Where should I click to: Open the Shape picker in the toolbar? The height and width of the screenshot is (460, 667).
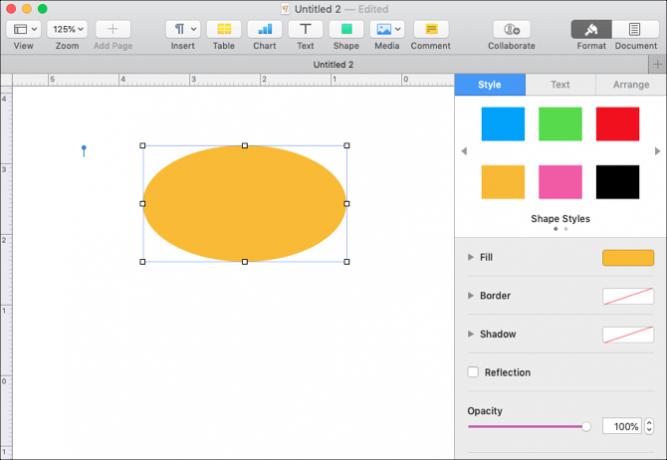pyautogui.click(x=346, y=29)
